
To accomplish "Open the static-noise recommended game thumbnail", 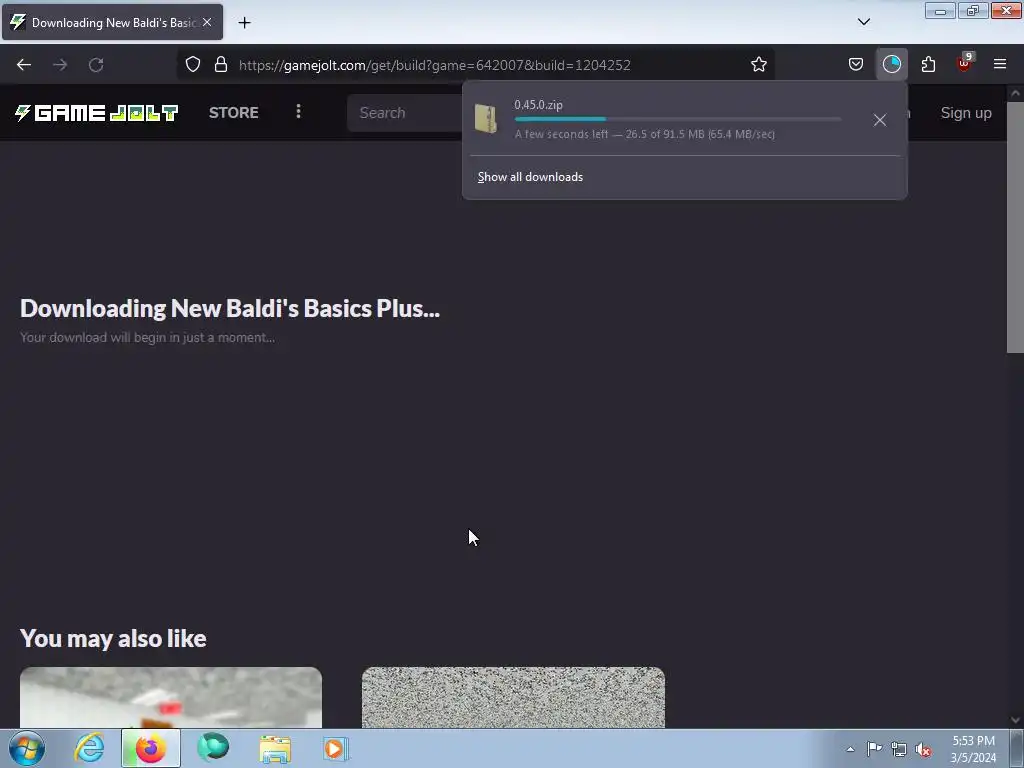I will click(513, 697).
